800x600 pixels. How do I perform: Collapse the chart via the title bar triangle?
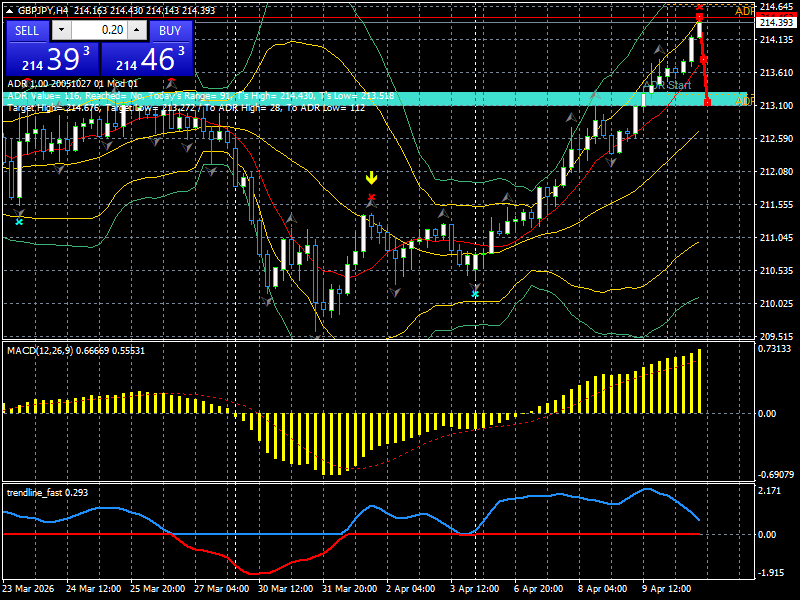coord(9,10)
